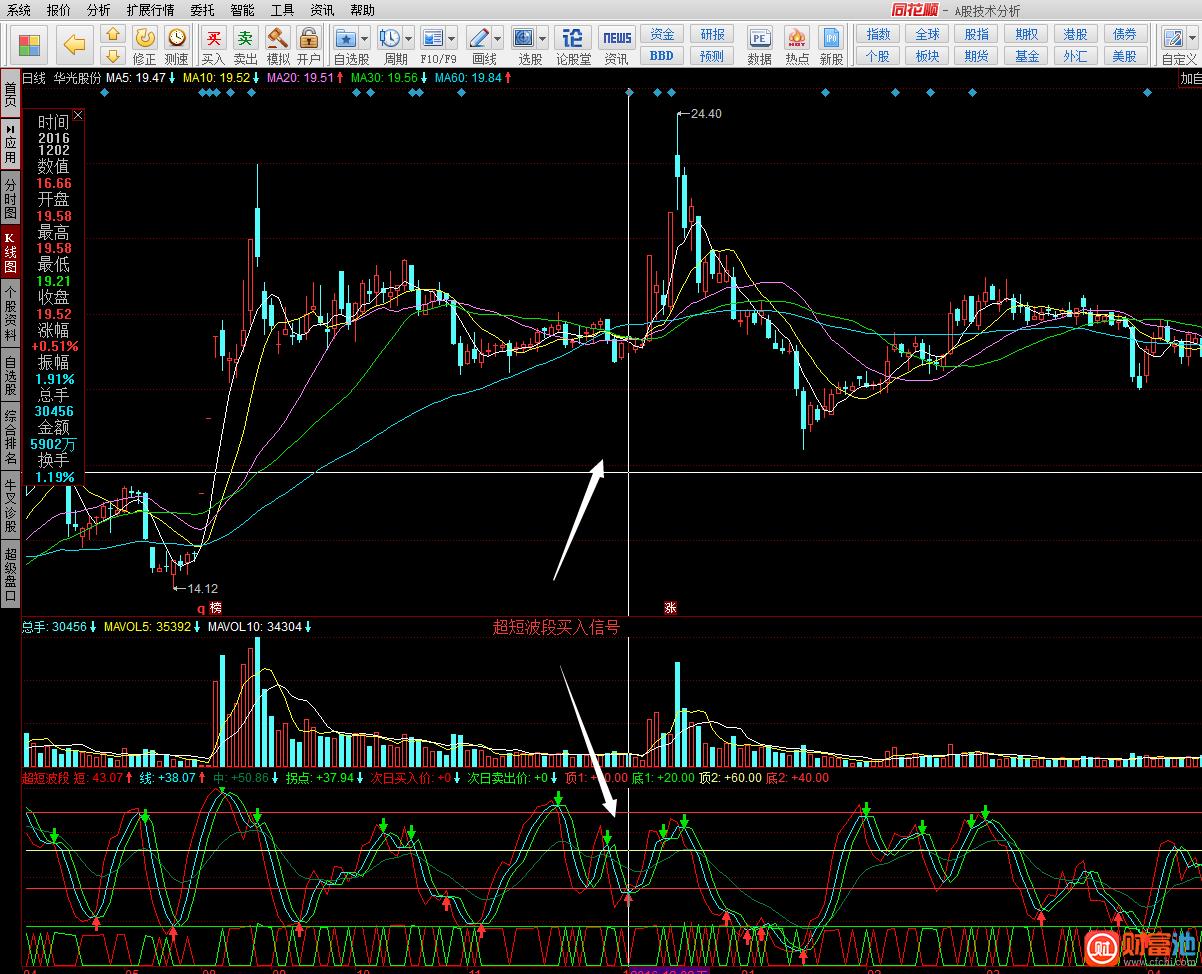
Task: Switch to the 应用 sidebar tab
Action: coord(10,144)
